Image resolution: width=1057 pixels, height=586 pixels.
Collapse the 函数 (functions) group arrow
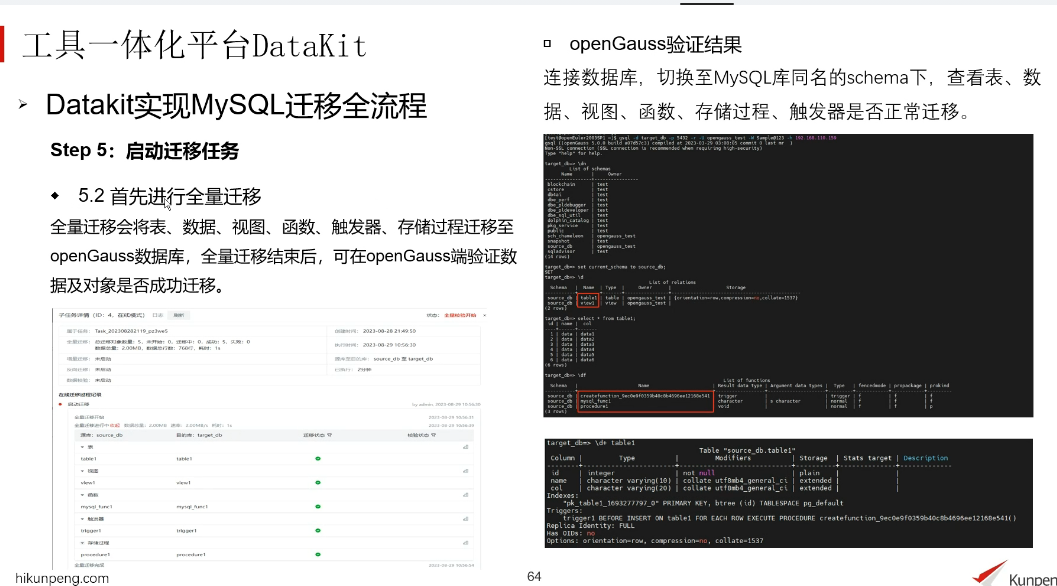(x=83, y=495)
